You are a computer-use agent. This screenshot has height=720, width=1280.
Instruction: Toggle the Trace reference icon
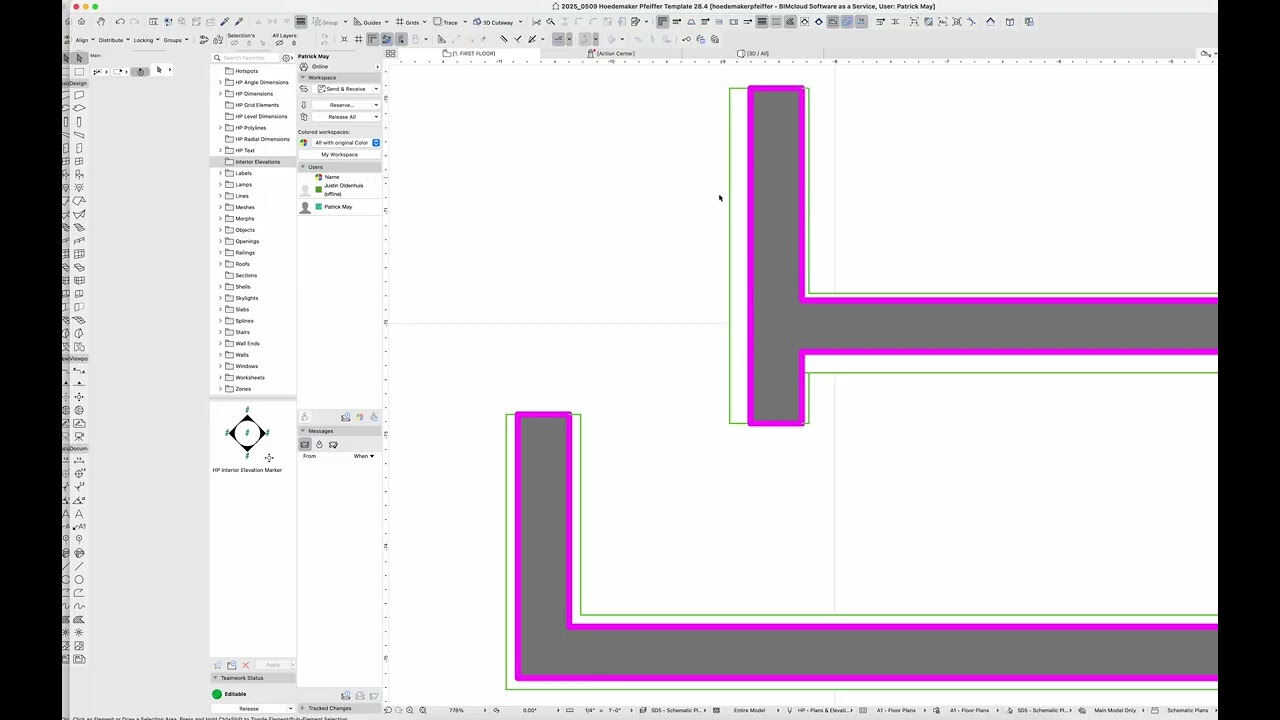[438, 21]
